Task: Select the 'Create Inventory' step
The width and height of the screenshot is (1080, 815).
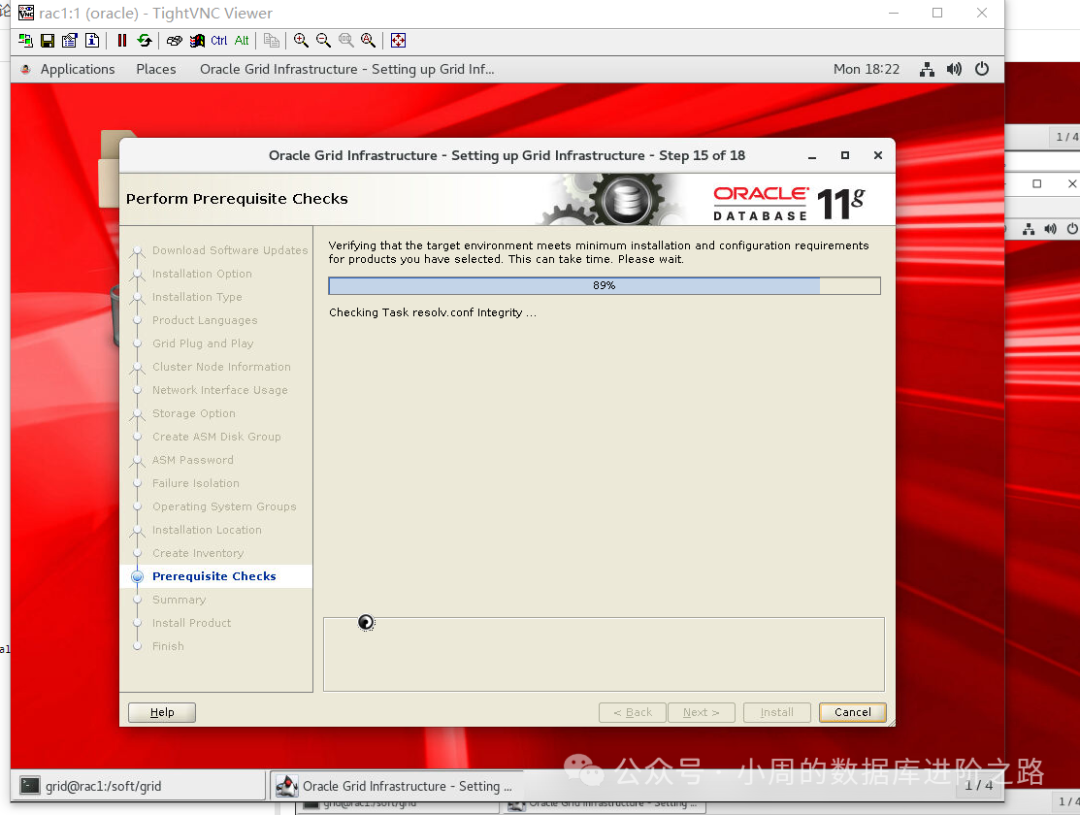Action: tap(198, 553)
